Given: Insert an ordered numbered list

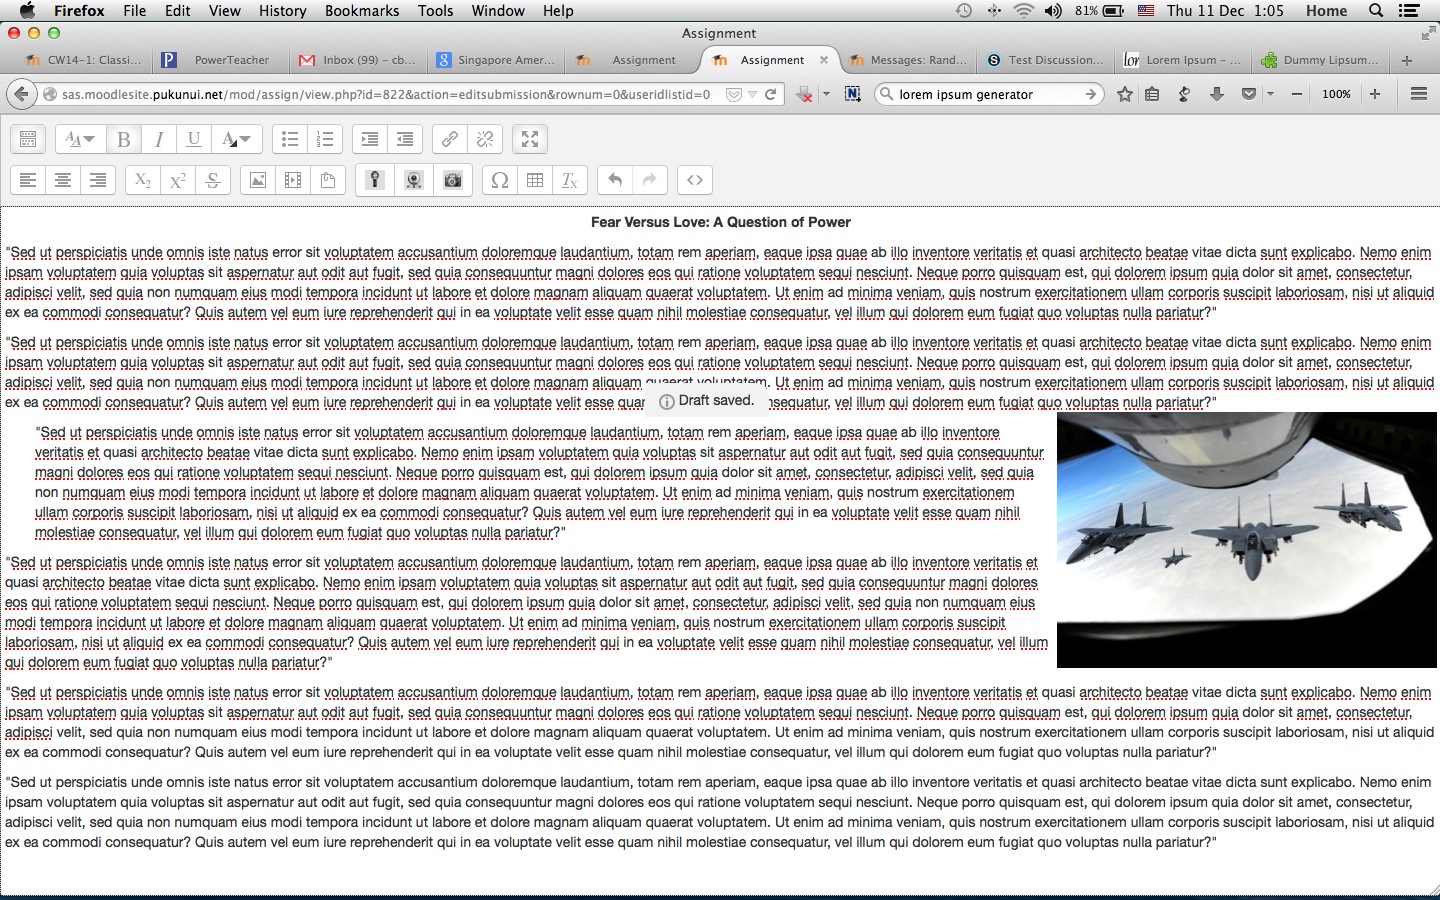Looking at the screenshot, I should (325, 139).
